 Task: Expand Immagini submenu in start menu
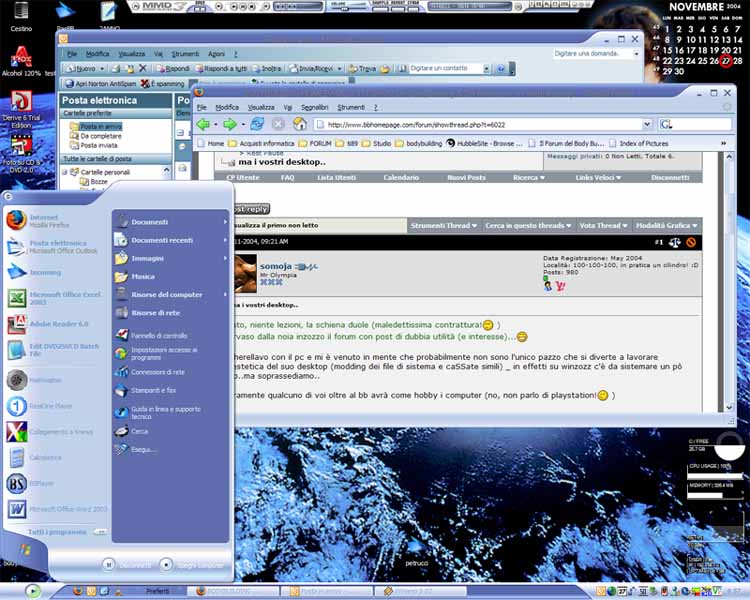(x=225, y=258)
